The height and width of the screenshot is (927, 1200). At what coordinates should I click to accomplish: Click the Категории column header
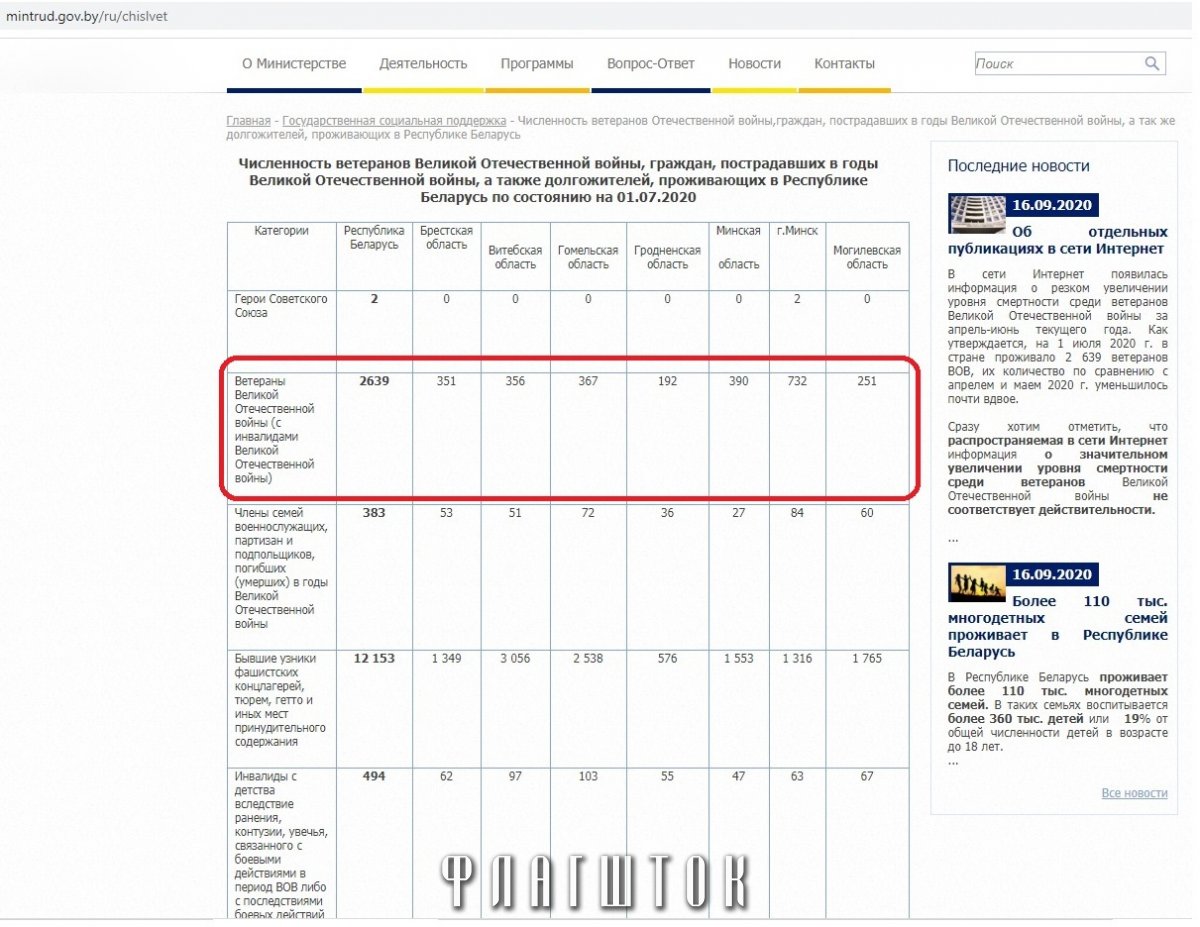click(282, 231)
